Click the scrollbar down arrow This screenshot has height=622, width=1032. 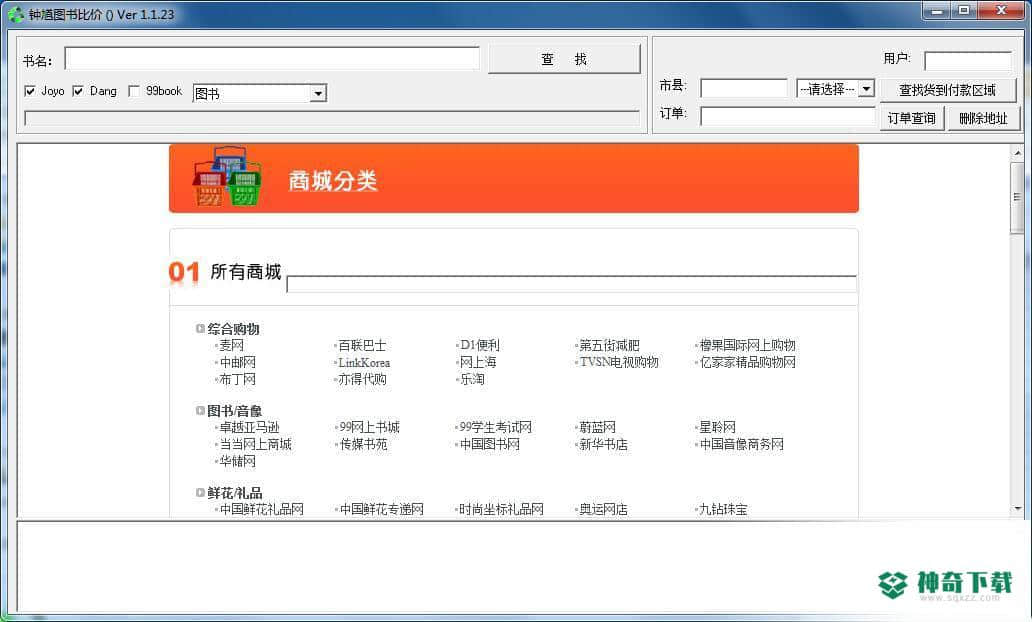tap(1018, 509)
